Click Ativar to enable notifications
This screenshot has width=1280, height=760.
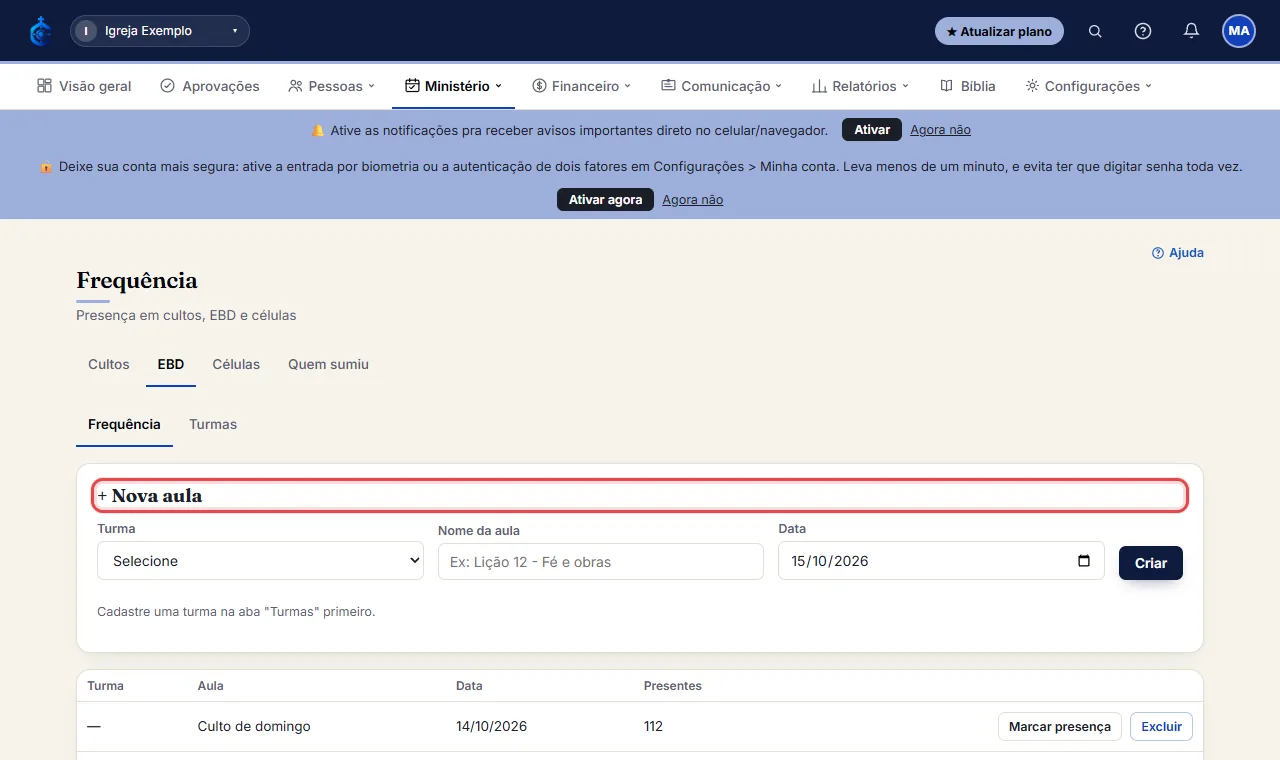coord(872,130)
